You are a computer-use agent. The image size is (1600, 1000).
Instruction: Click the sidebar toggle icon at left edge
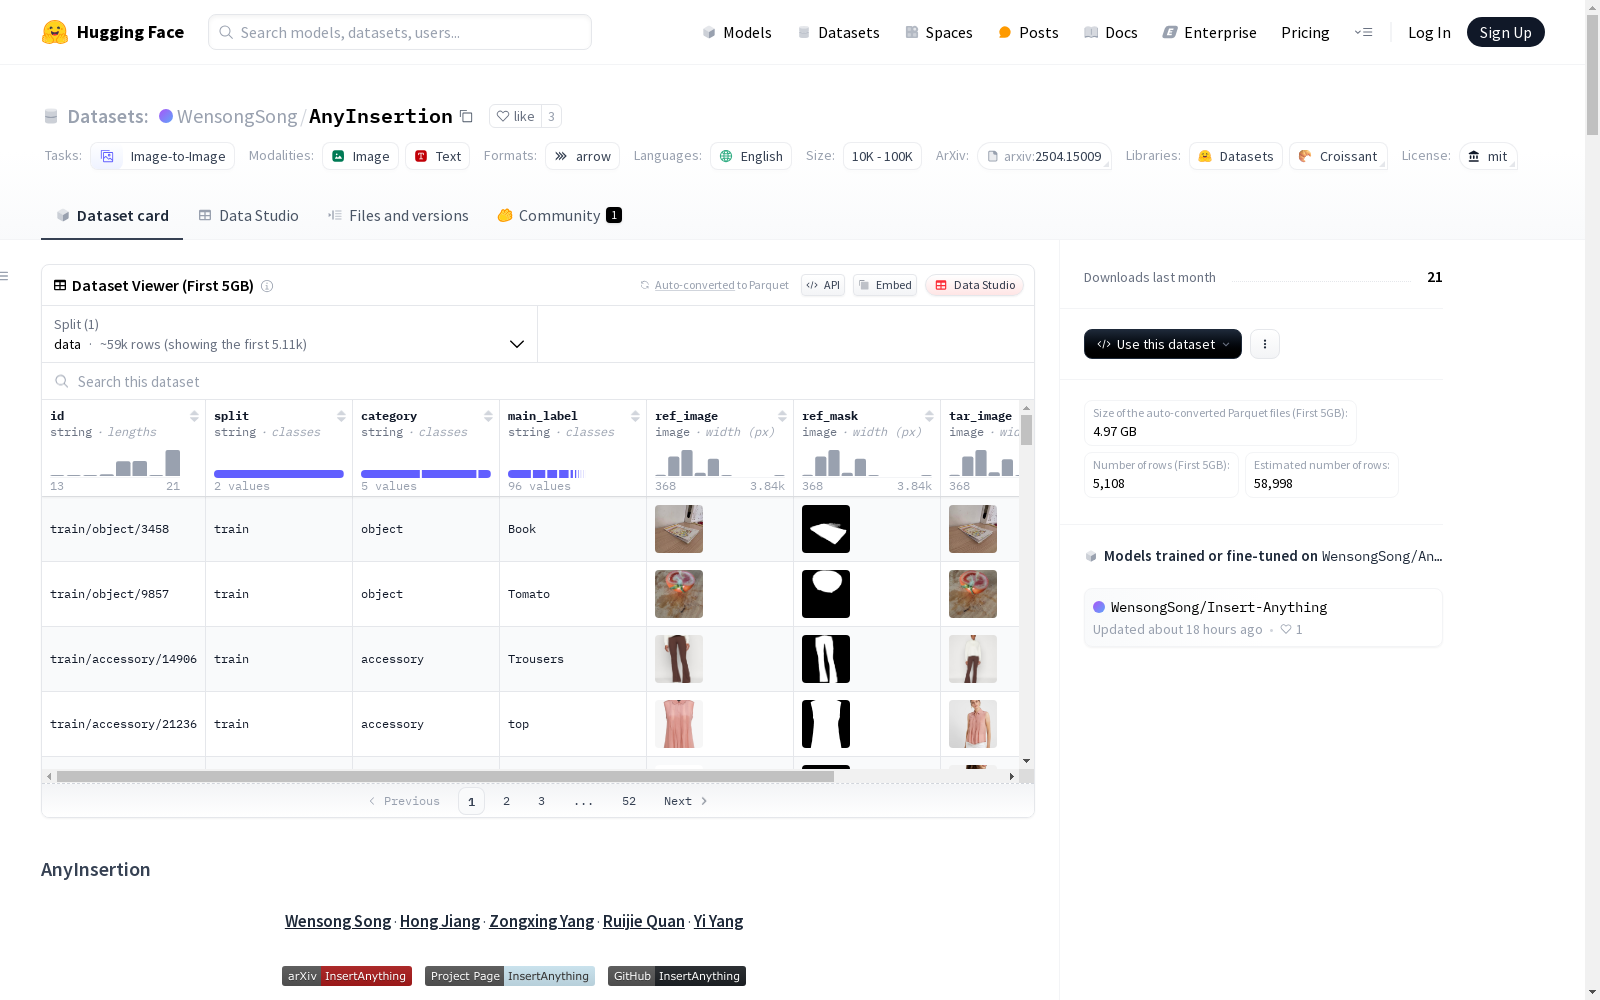pyautogui.click(x=5, y=276)
